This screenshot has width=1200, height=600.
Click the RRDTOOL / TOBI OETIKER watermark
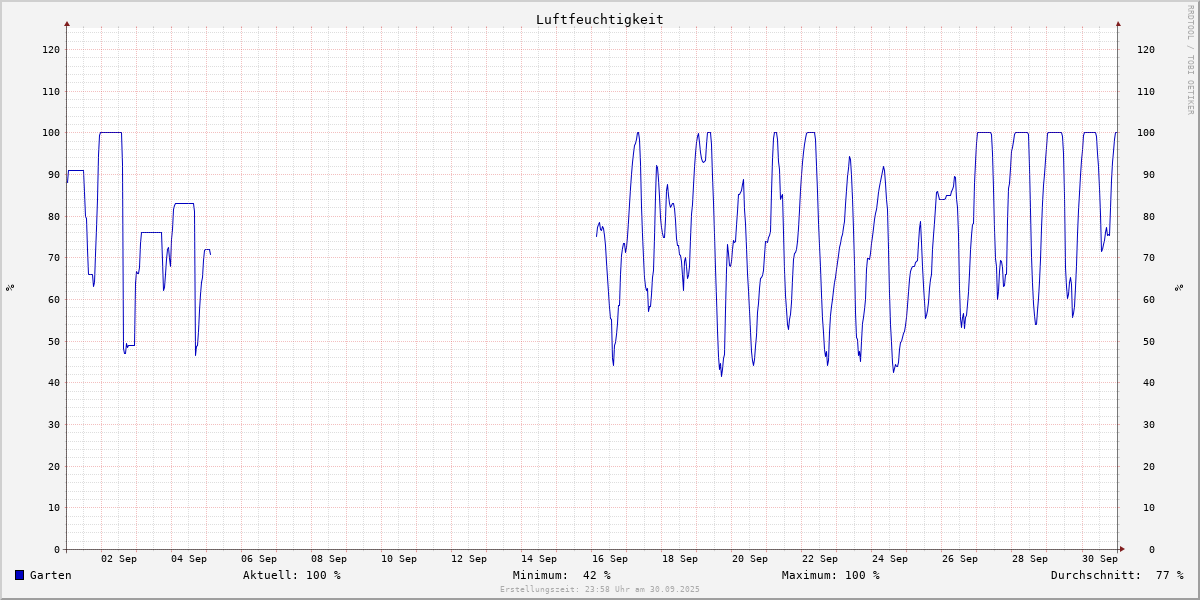pos(1190,60)
